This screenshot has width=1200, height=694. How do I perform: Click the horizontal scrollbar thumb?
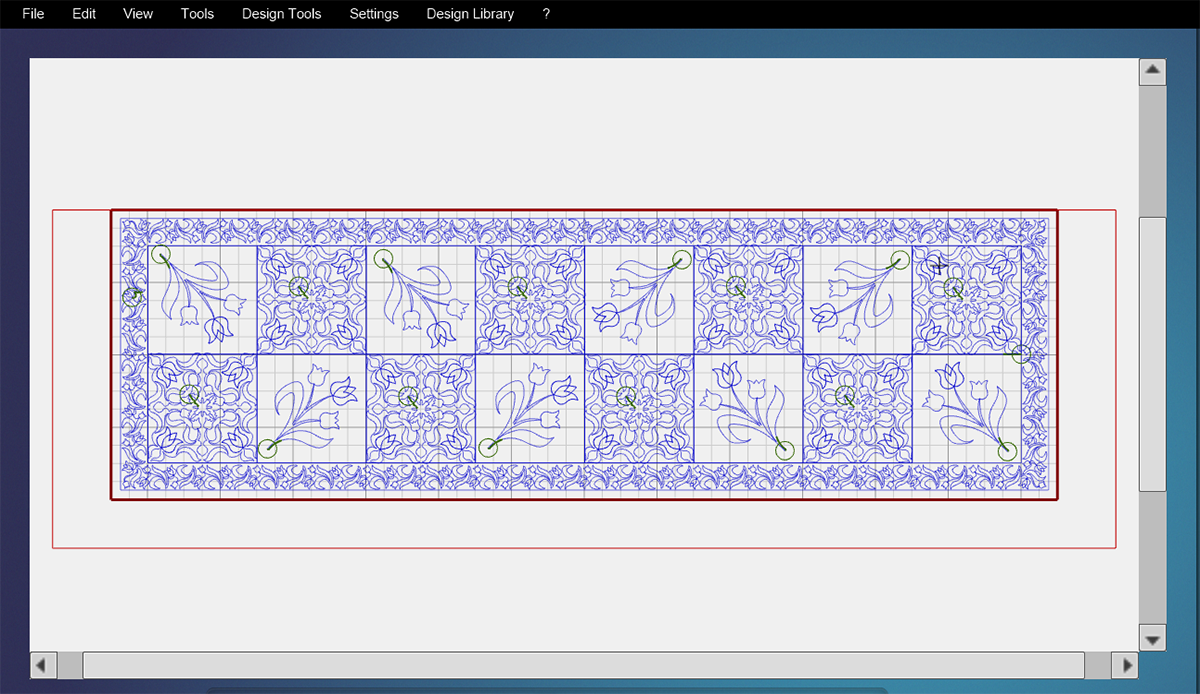(584, 664)
